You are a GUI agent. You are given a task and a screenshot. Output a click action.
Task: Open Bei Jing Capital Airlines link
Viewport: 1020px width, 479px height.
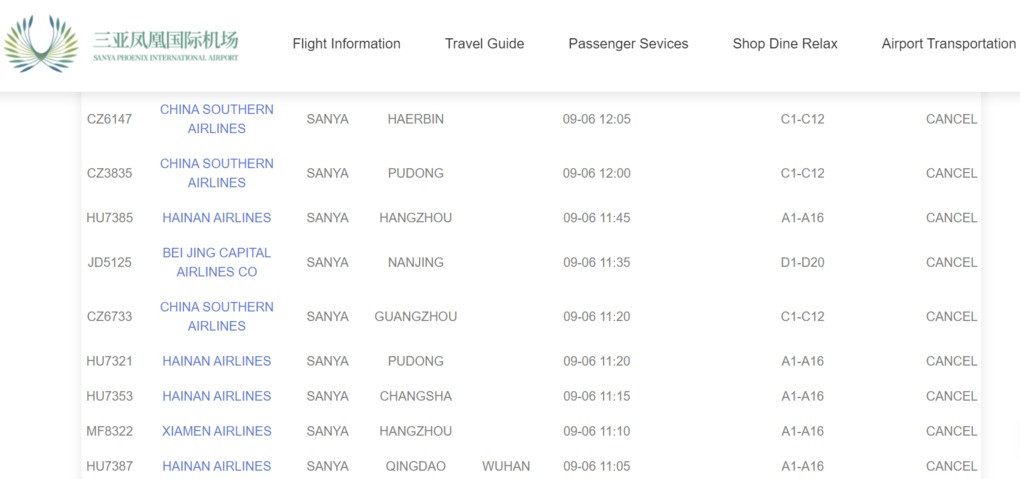pos(216,262)
